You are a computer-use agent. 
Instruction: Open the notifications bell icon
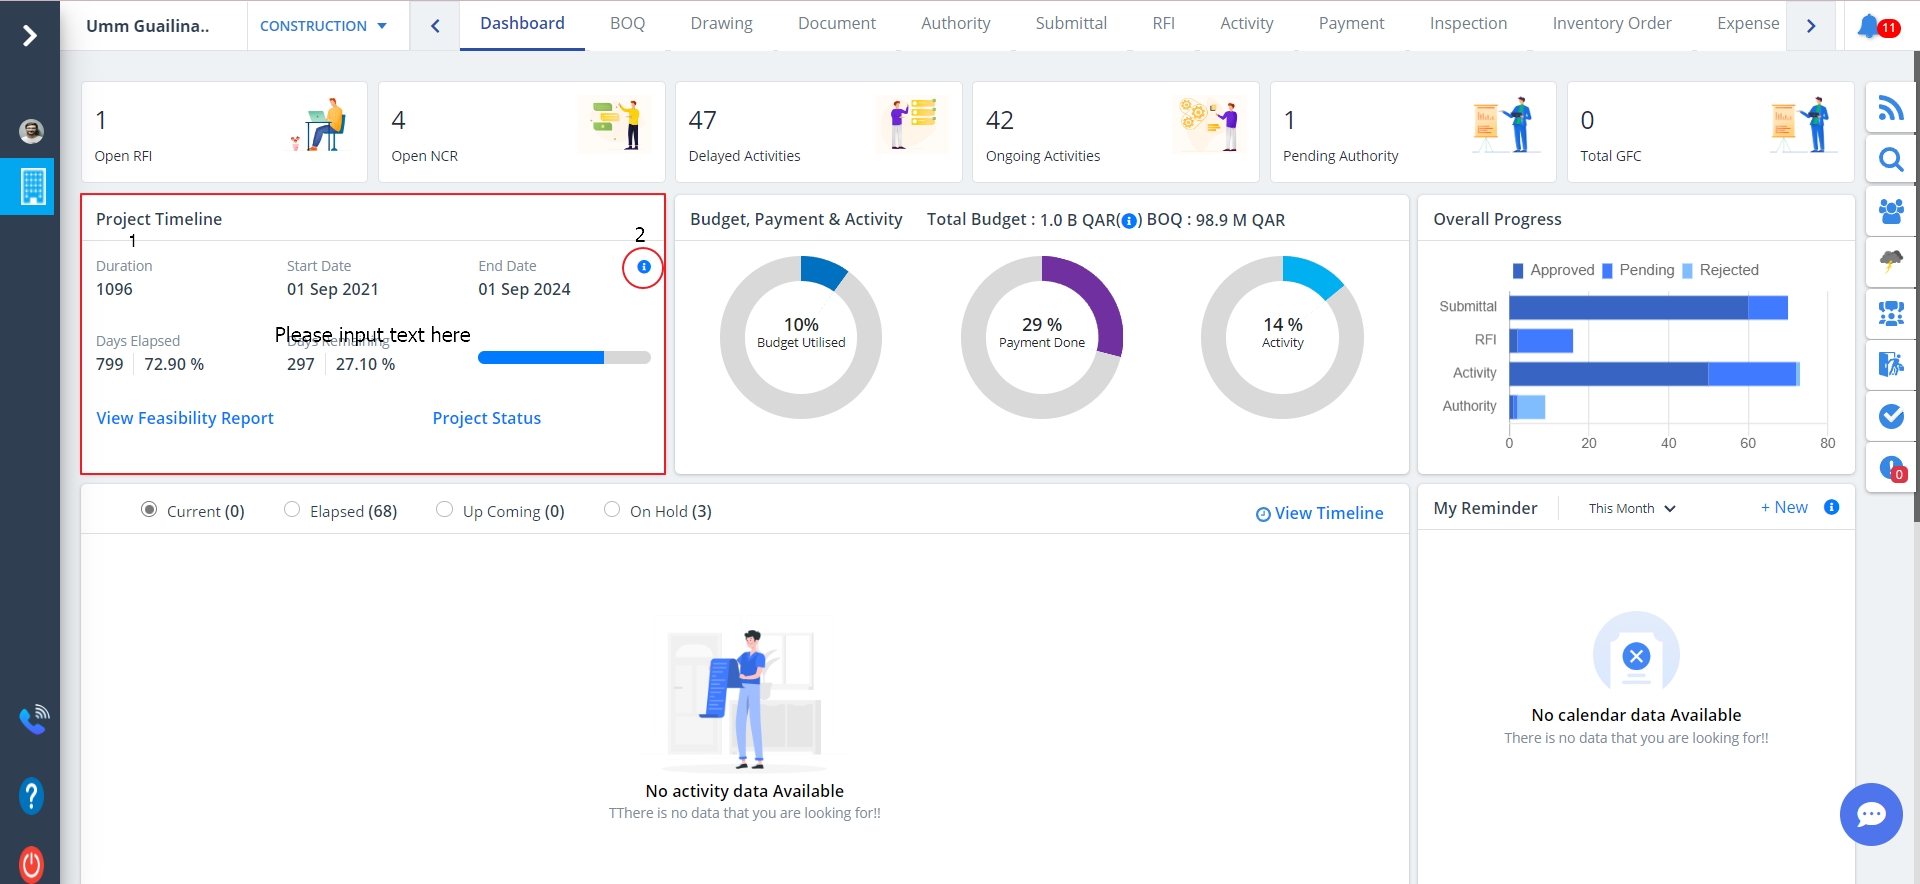point(1868,26)
